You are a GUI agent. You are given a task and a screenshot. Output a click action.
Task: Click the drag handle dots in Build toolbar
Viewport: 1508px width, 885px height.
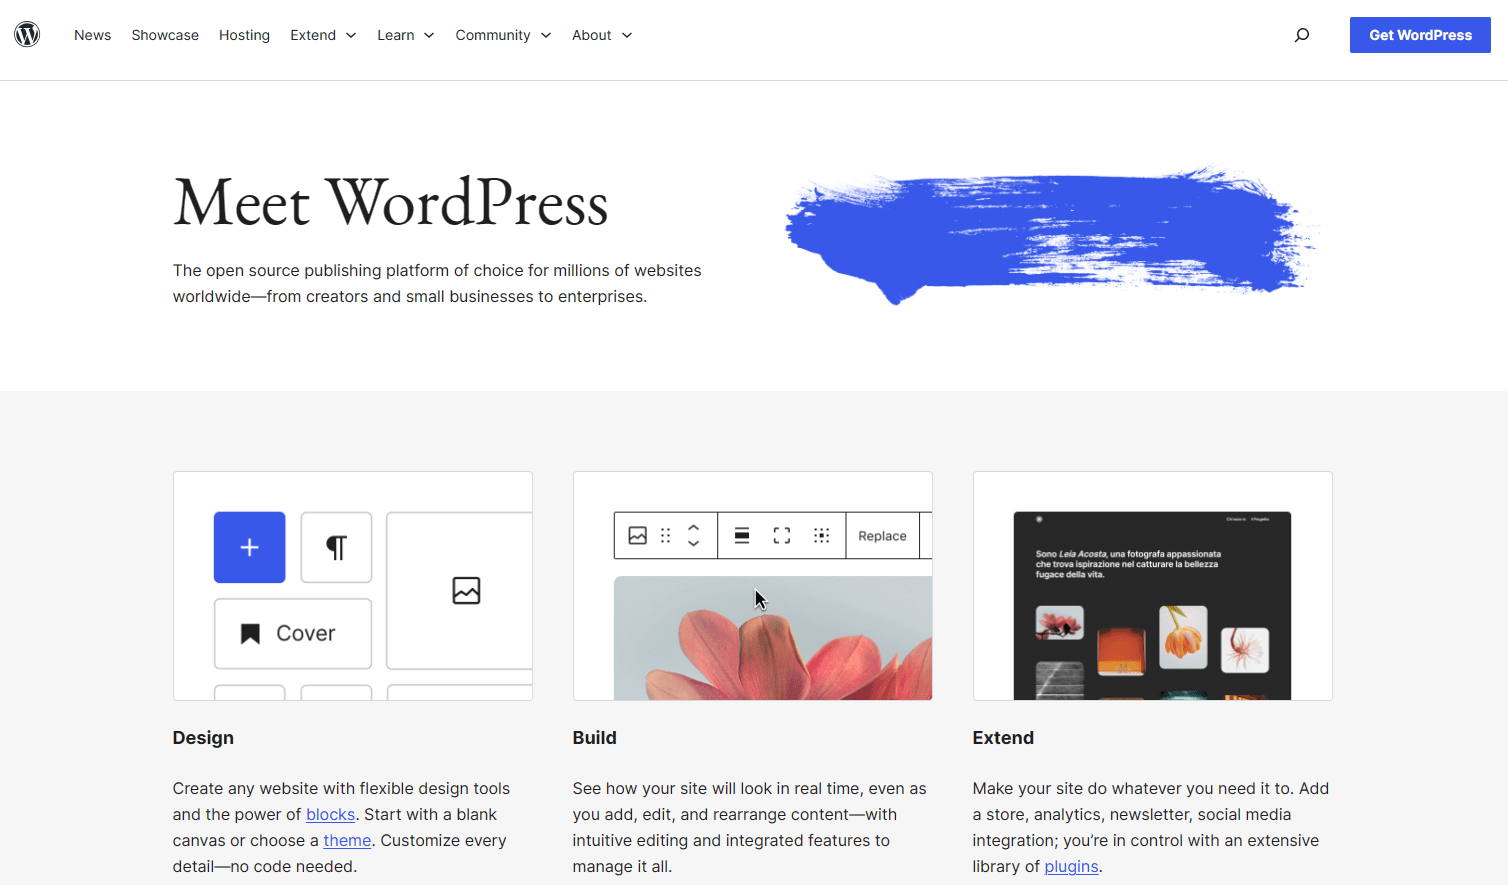tap(665, 535)
